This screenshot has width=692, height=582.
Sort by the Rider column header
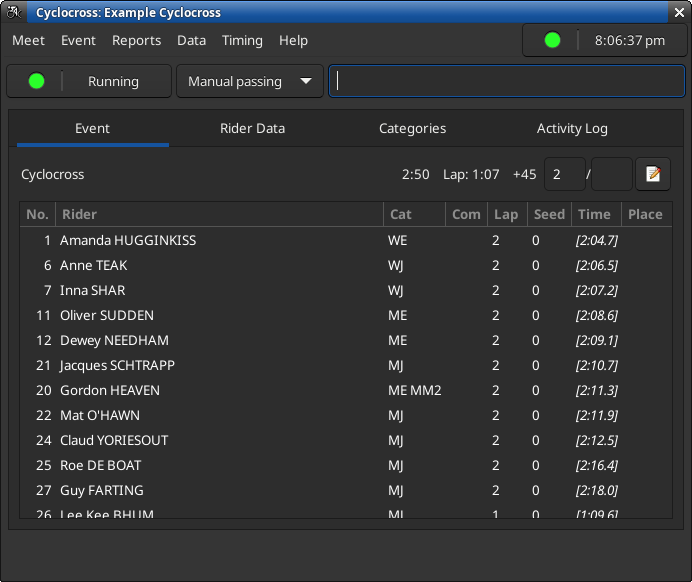coord(219,214)
